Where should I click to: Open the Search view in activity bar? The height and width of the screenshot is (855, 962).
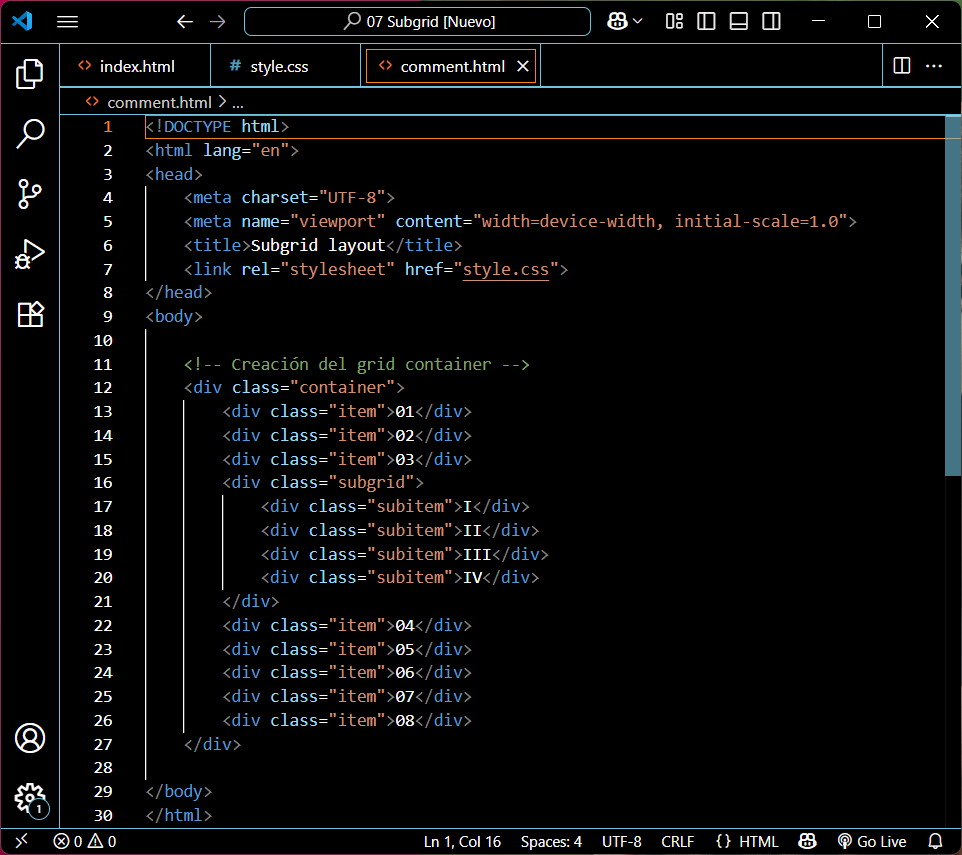29,134
